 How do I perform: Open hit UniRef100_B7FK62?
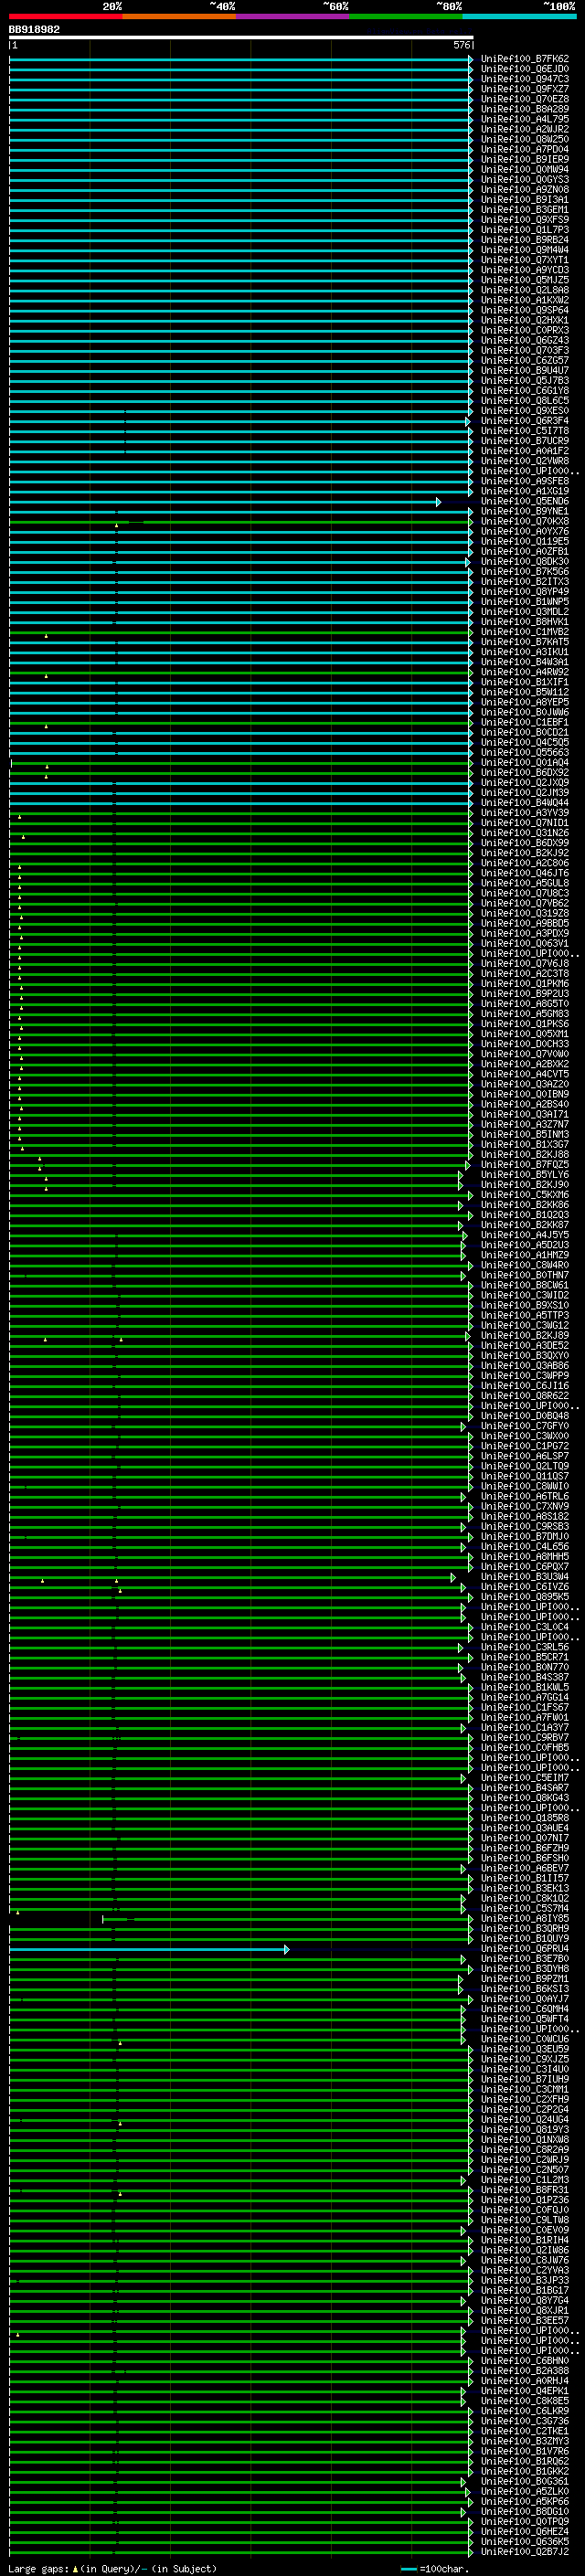point(524,59)
